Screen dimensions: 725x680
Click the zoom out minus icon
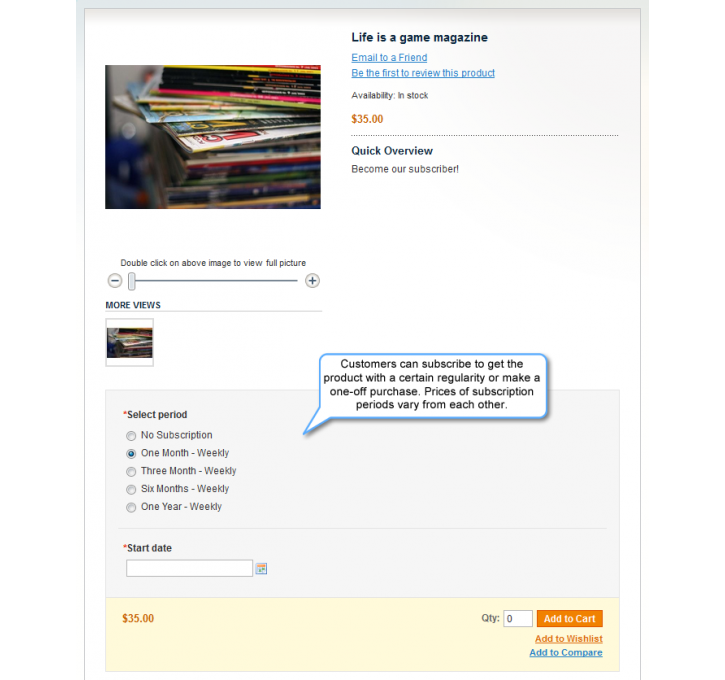115,281
